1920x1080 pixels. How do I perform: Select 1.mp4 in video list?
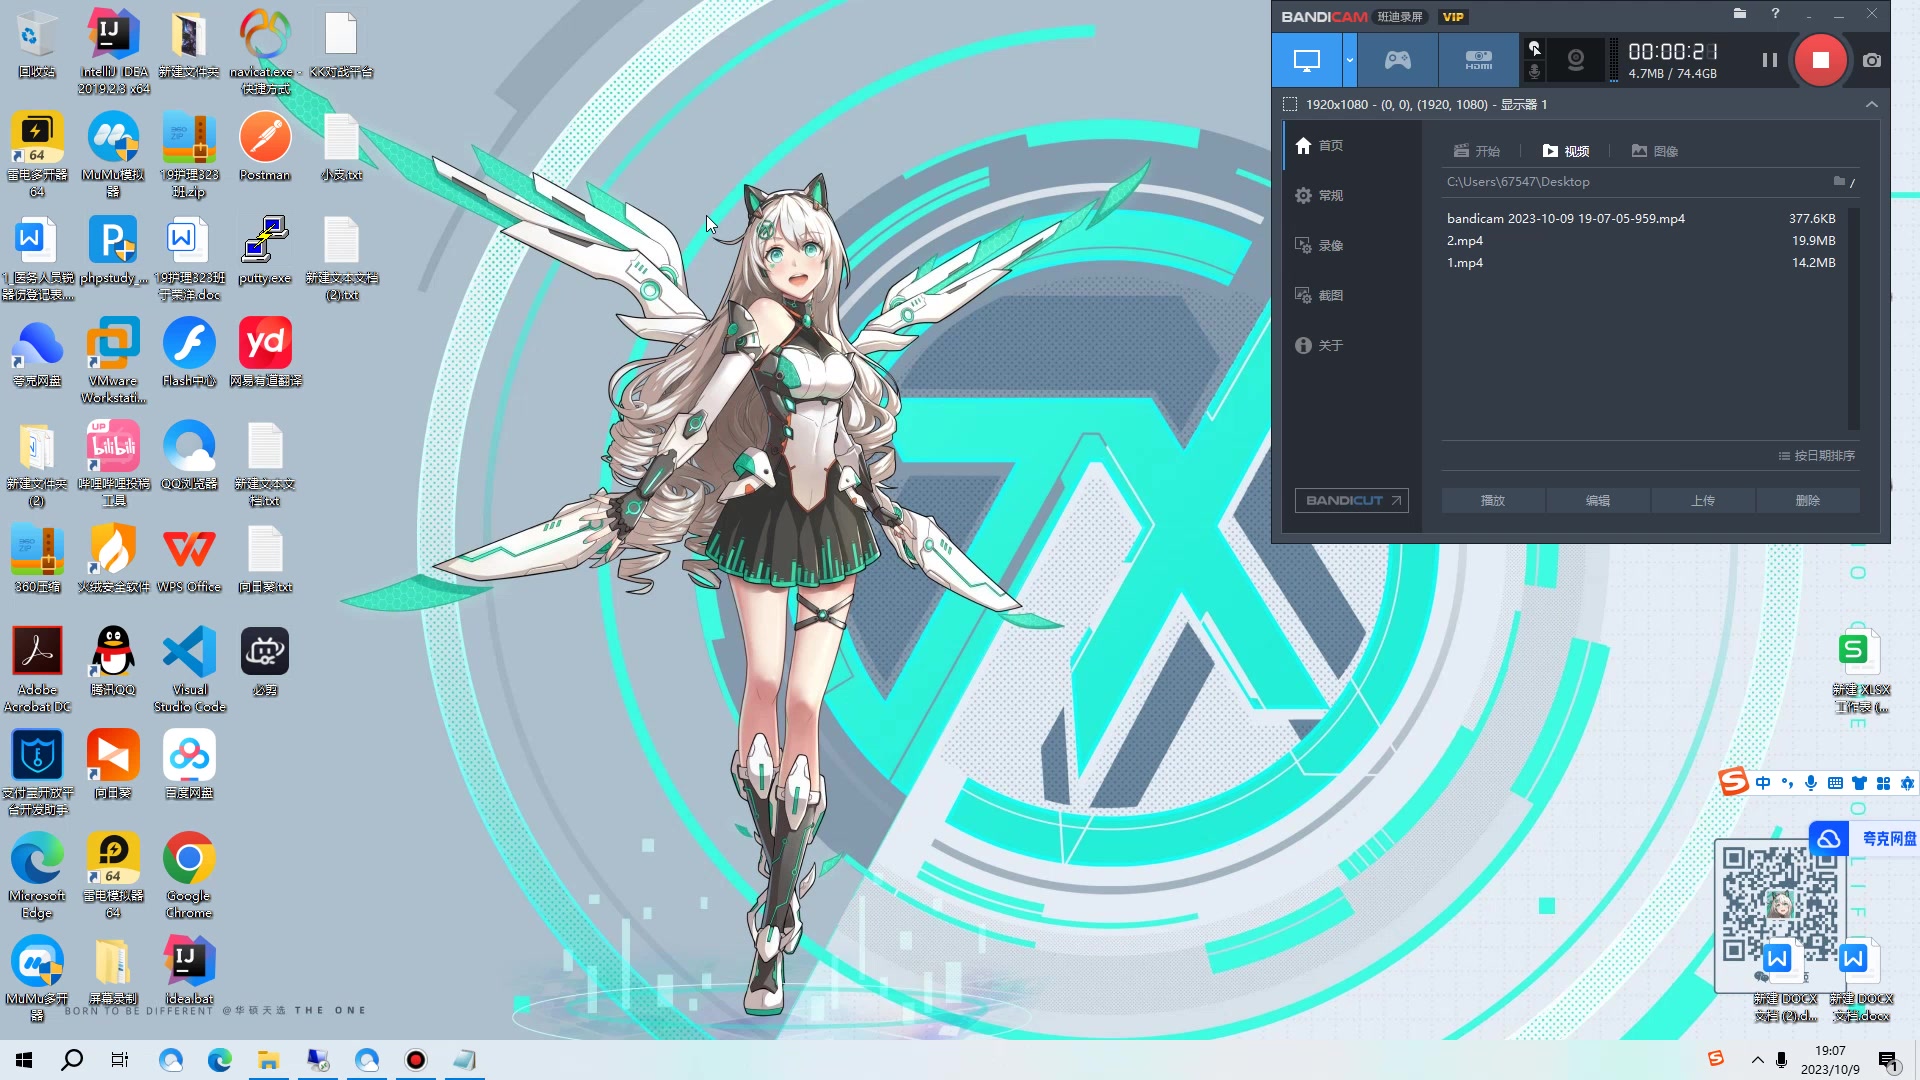[1640, 262]
